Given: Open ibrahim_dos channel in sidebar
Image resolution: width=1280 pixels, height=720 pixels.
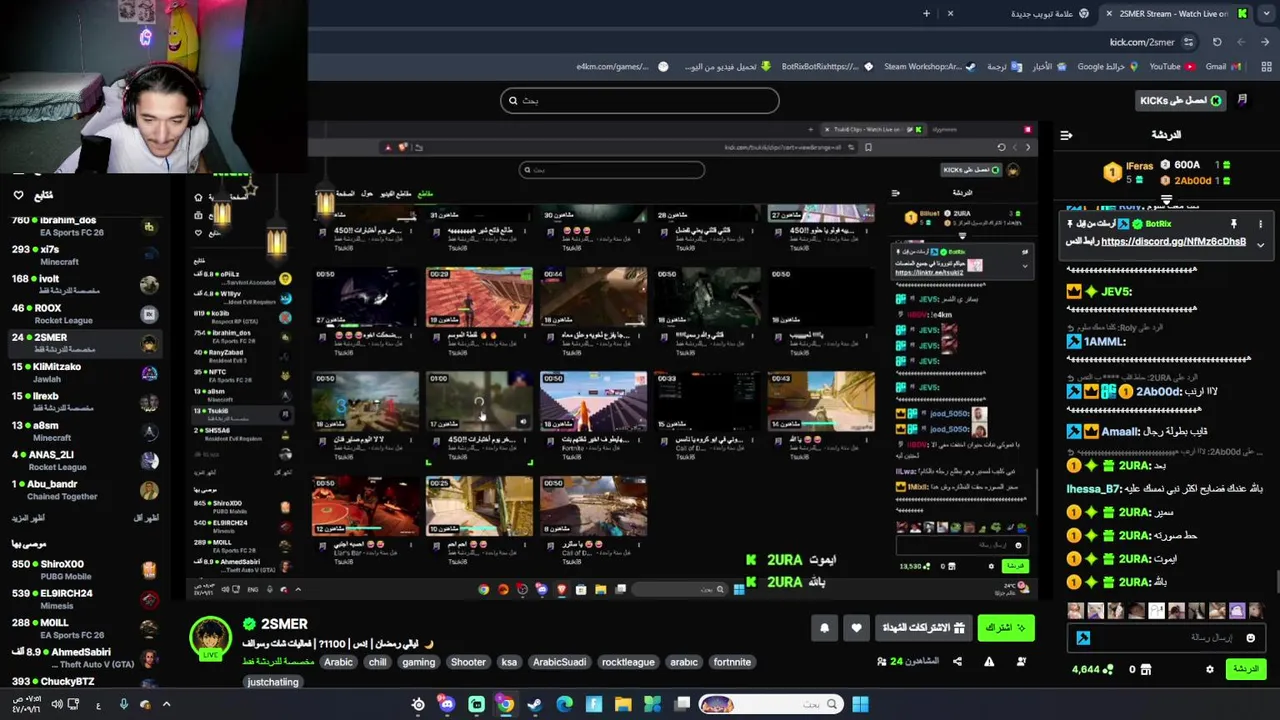Looking at the screenshot, I should (x=83, y=225).
